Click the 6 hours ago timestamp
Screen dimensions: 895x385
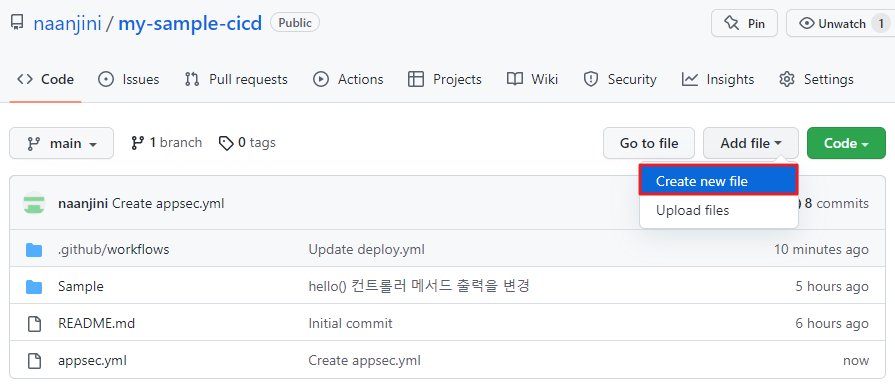point(832,323)
